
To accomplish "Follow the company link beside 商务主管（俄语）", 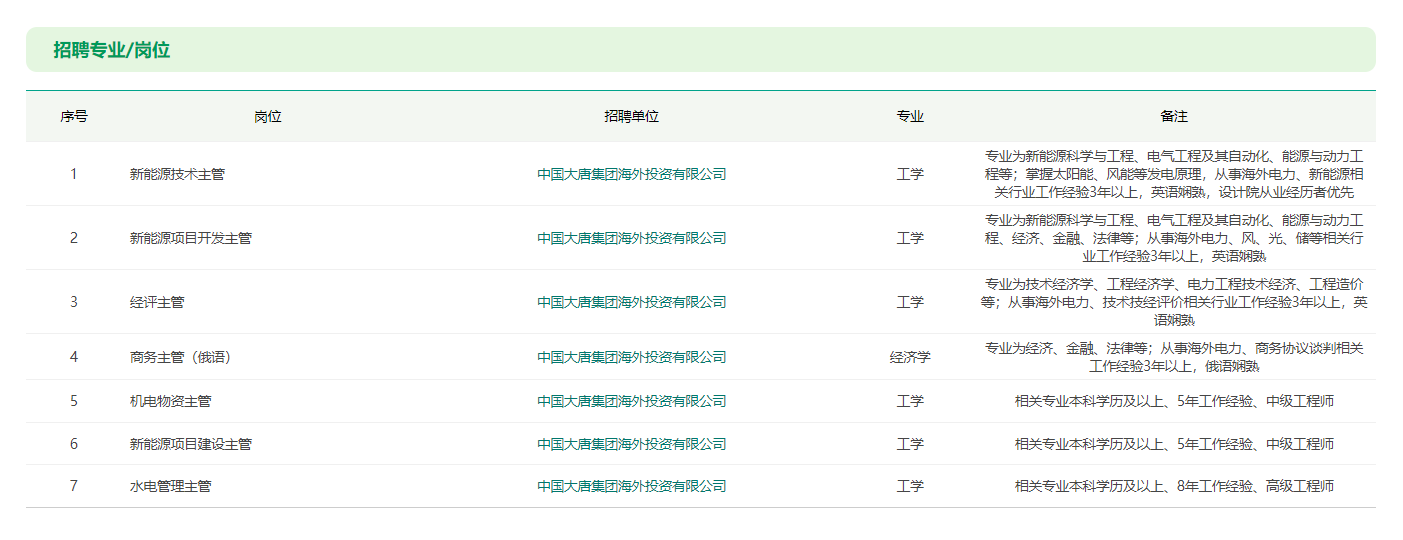I will 631,357.
